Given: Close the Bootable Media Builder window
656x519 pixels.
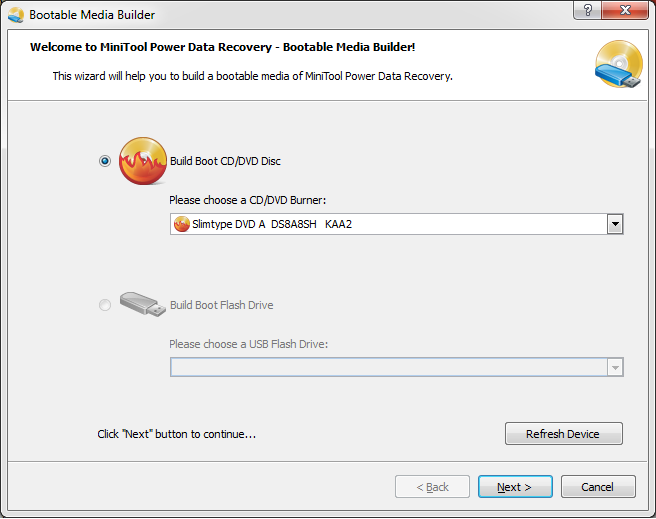Looking at the screenshot, I should tap(625, 10).
